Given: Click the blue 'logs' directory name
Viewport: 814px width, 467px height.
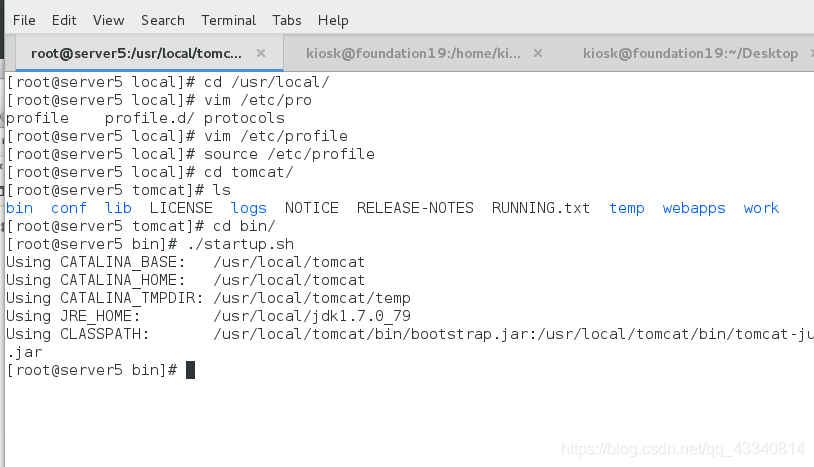Looking at the screenshot, I should click(x=249, y=209).
